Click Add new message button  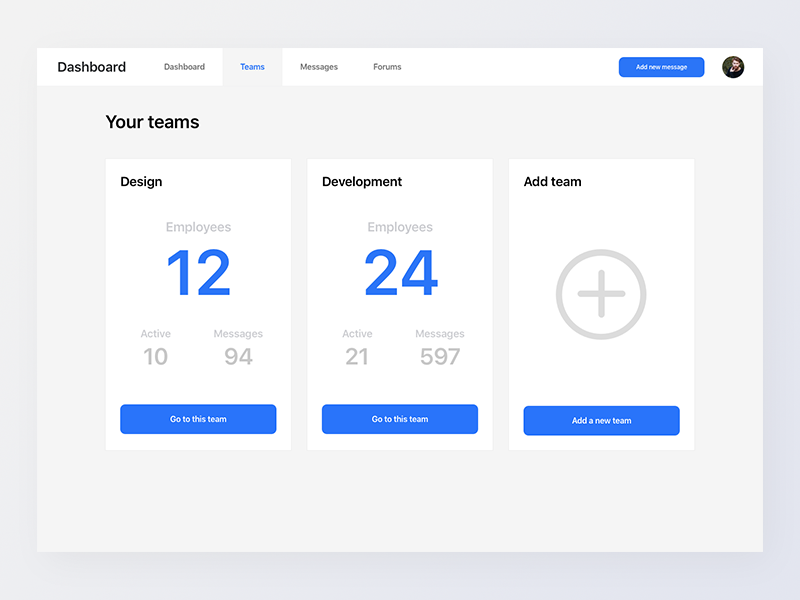point(661,67)
